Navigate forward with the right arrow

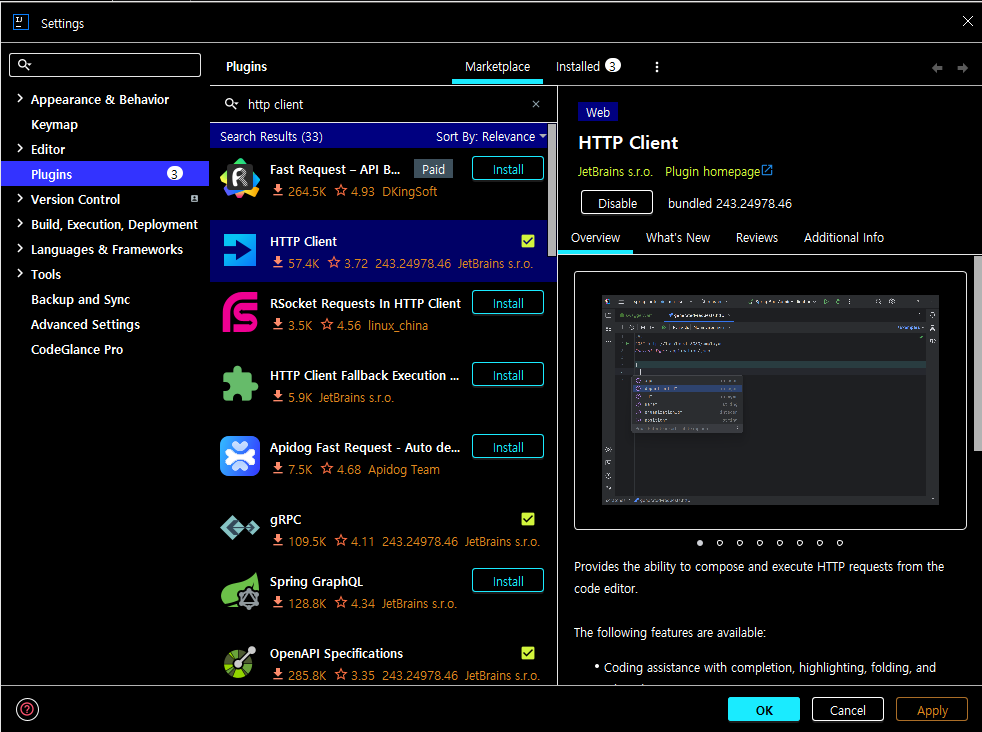(x=963, y=68)
